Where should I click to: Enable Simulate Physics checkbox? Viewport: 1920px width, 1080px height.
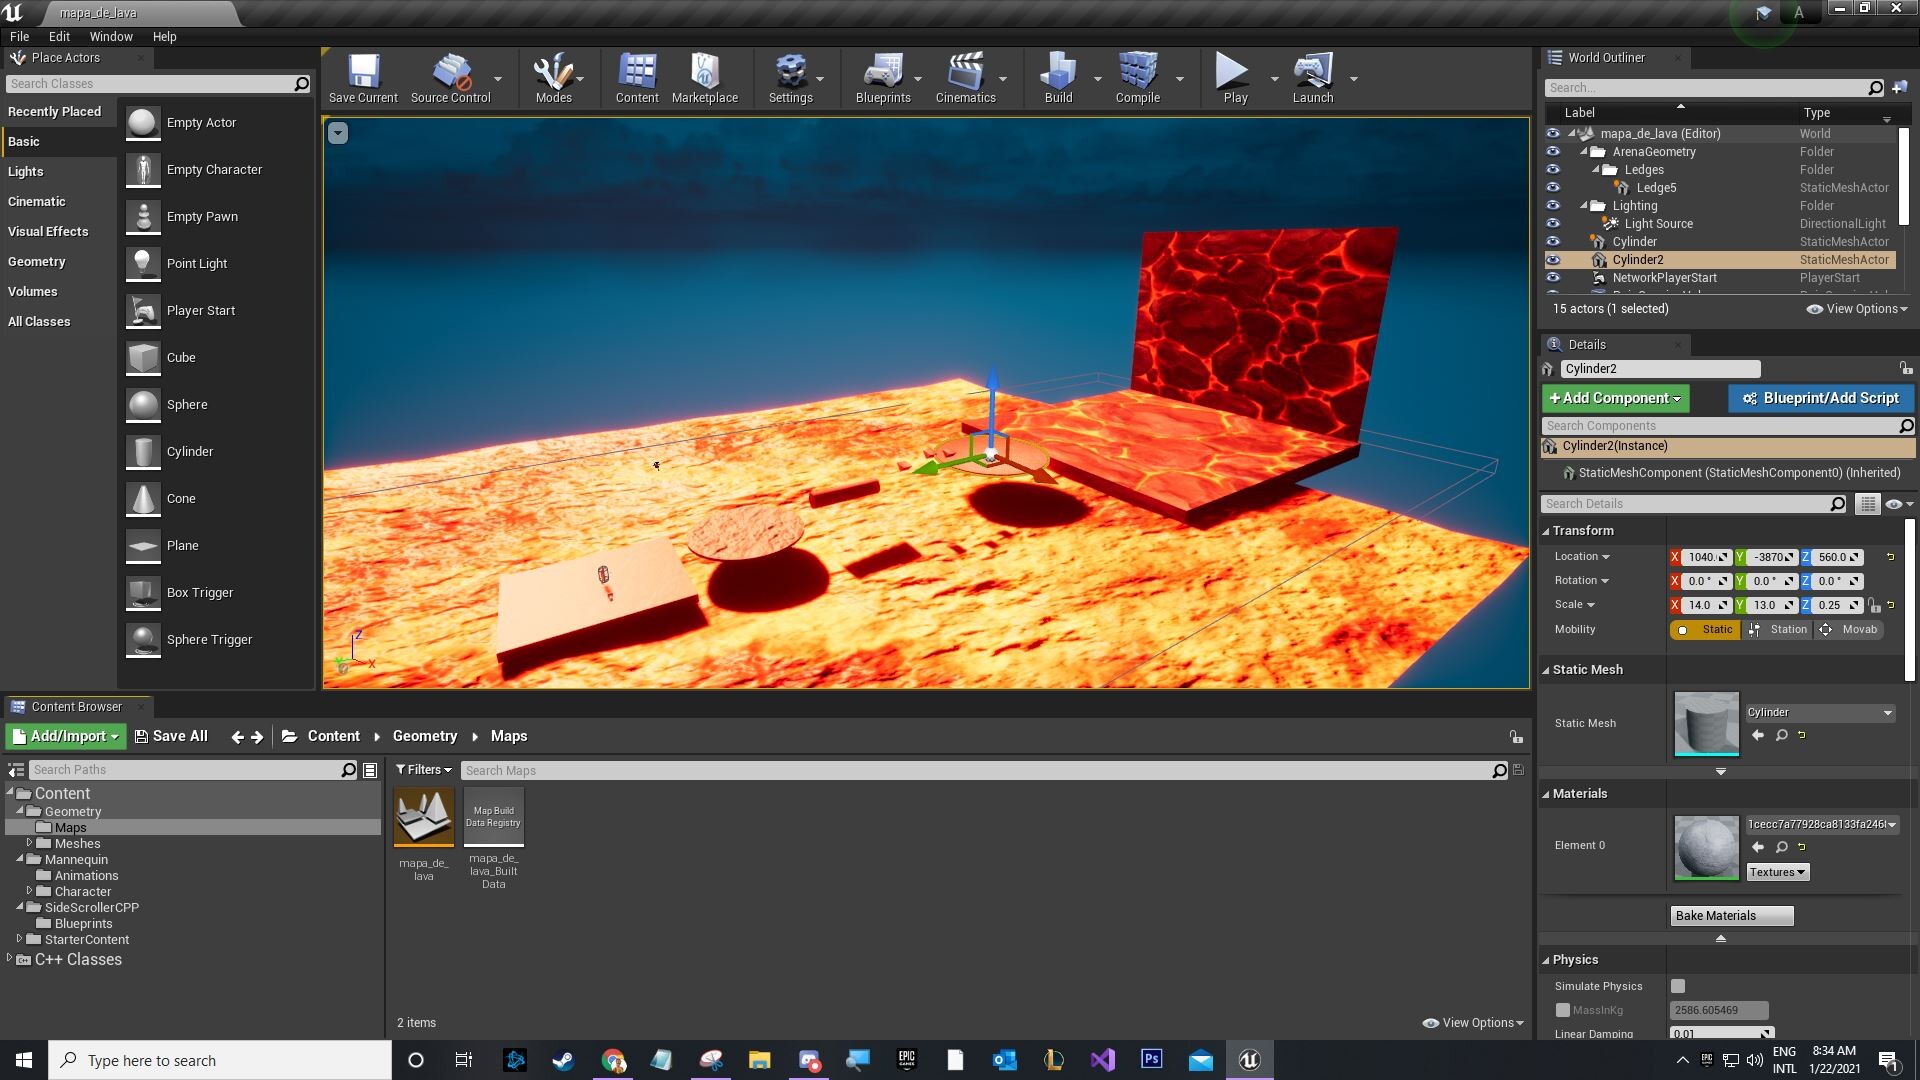click(x=1676, y=985)
